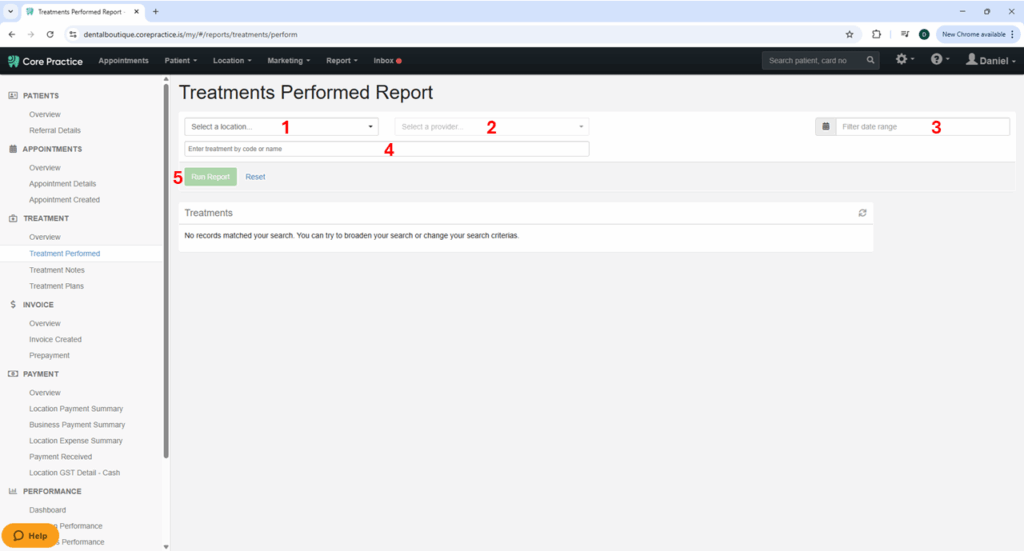Open the Select a location dropdown
Image resolution: width=1024 pixels, height=551 pixels.
pos(281,127)
